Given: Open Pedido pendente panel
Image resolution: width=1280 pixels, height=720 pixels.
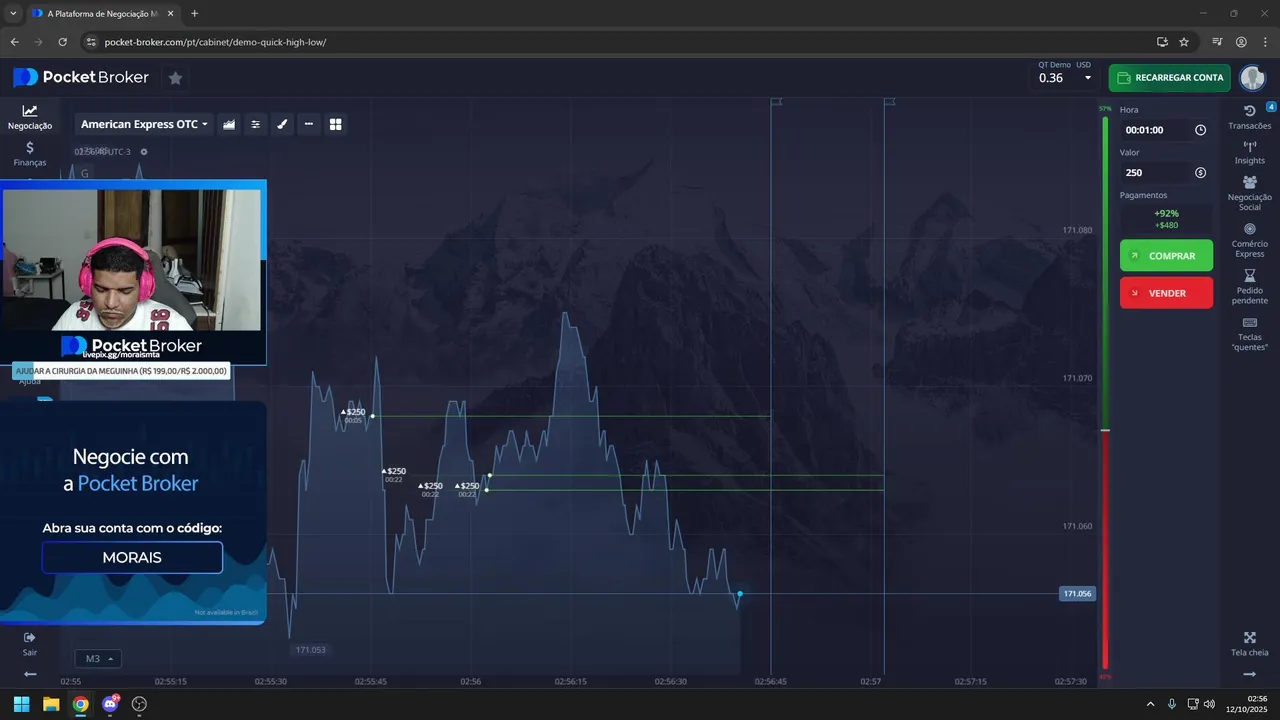Looking at the screenshot, I should pos(1250,287).
